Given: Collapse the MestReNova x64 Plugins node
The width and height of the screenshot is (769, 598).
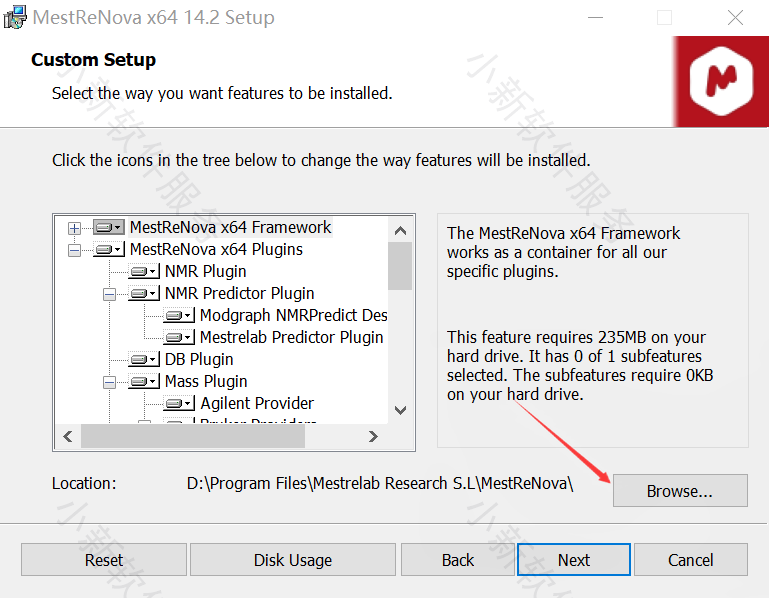Looking at the screenshot, I should (74, 250).
